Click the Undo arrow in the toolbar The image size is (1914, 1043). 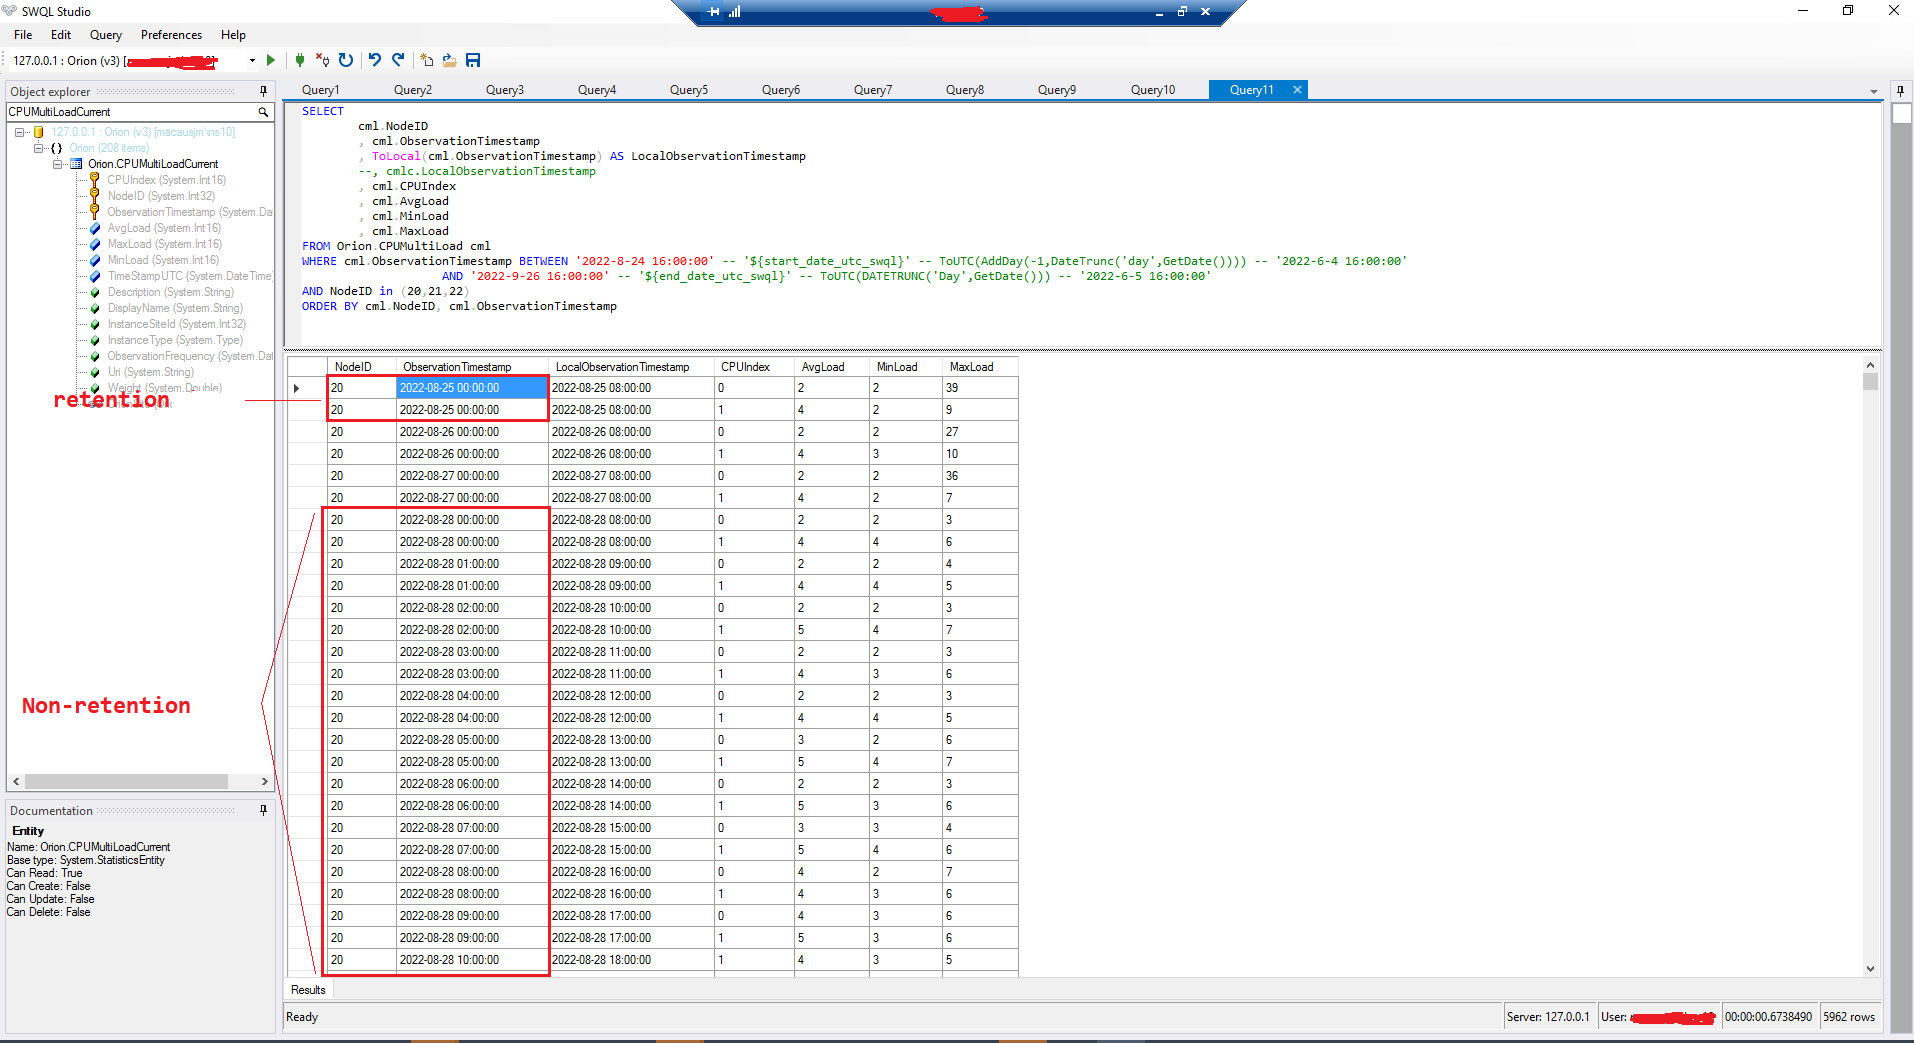click(x=375, y=61)
